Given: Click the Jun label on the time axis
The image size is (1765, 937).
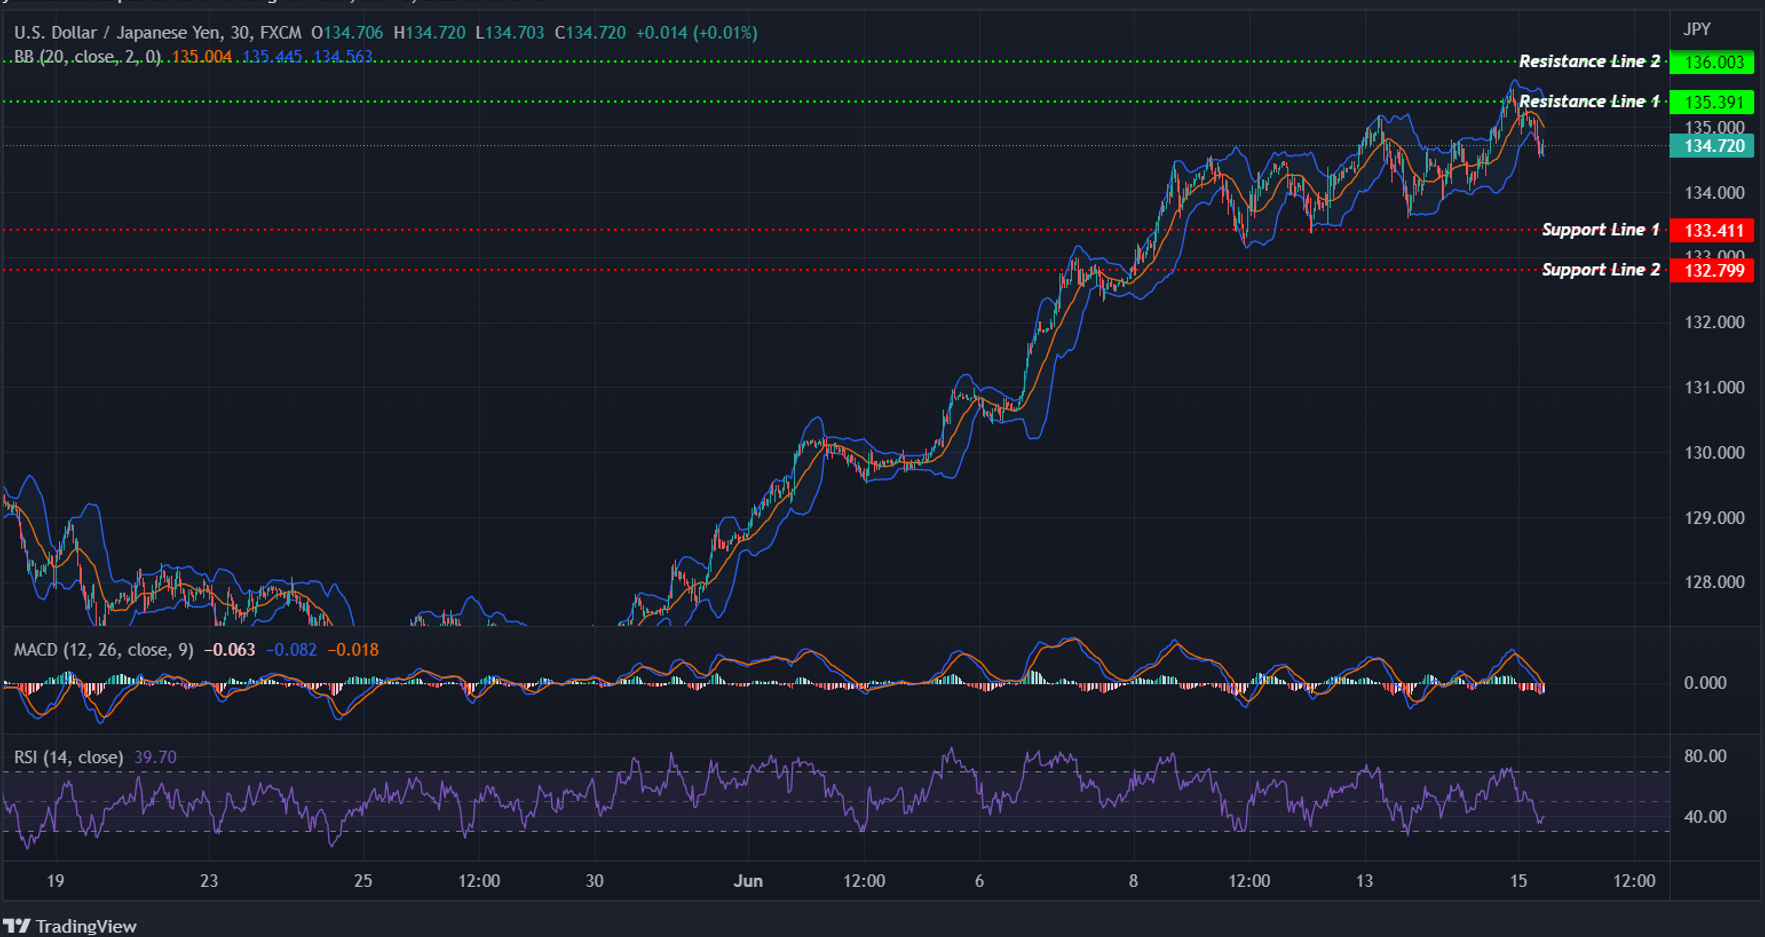Looking at the screenshot, I should click(749, 881).
